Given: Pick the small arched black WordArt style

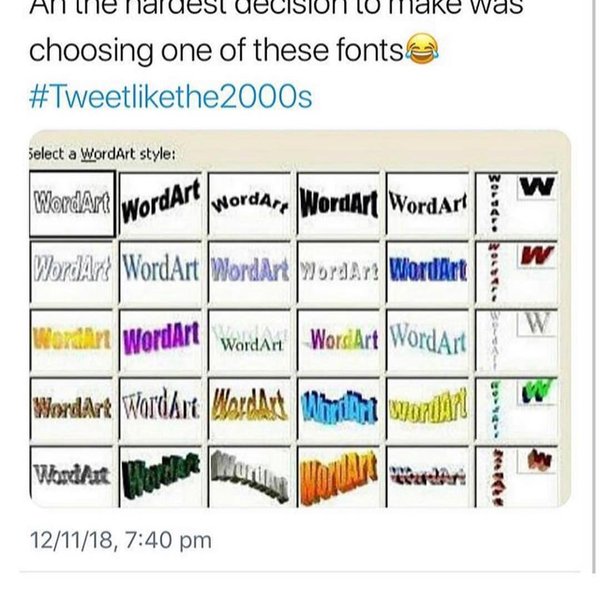Looking at the screenshot, I should click(x=251, y=203).
